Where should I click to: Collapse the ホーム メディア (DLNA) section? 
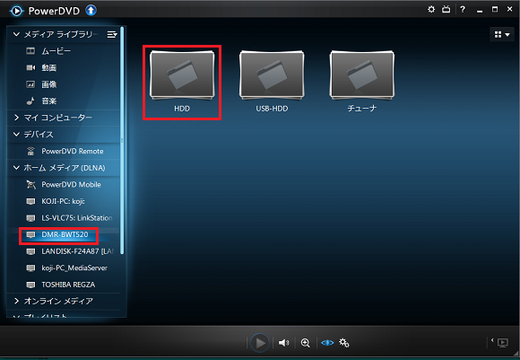pos(16,168)
